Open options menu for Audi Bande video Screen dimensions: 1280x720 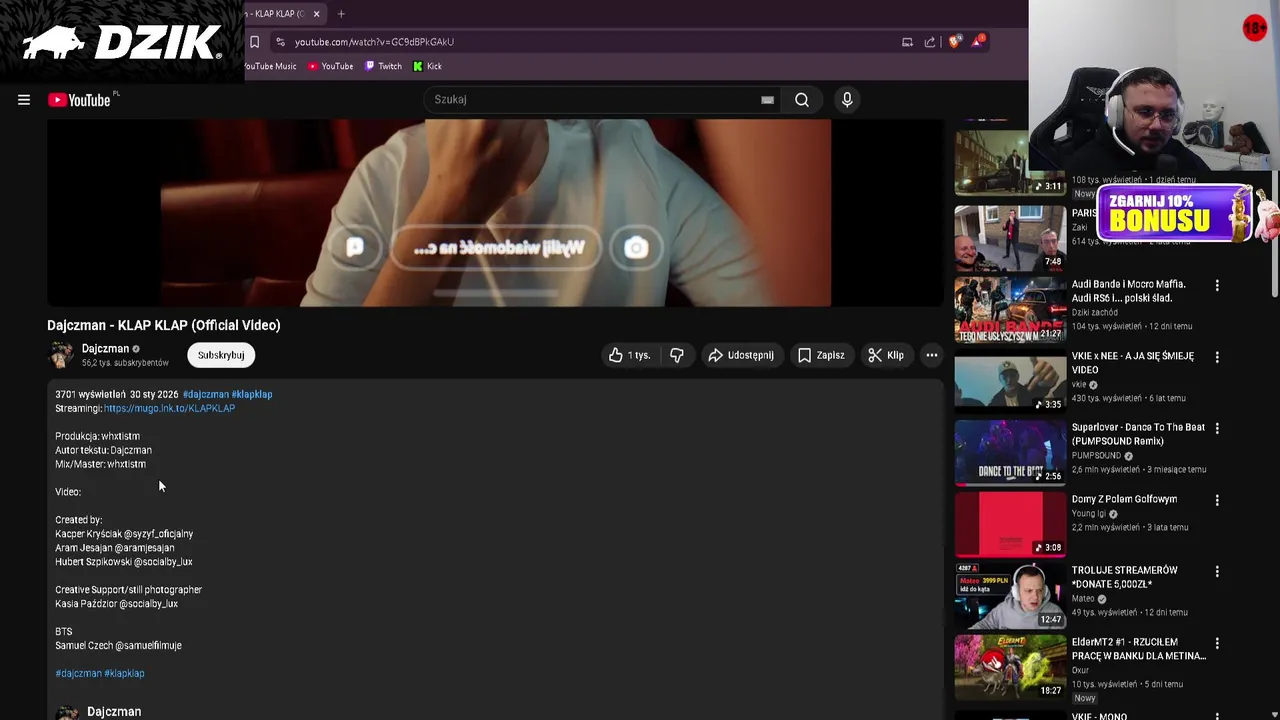(x=1217, y=286)
